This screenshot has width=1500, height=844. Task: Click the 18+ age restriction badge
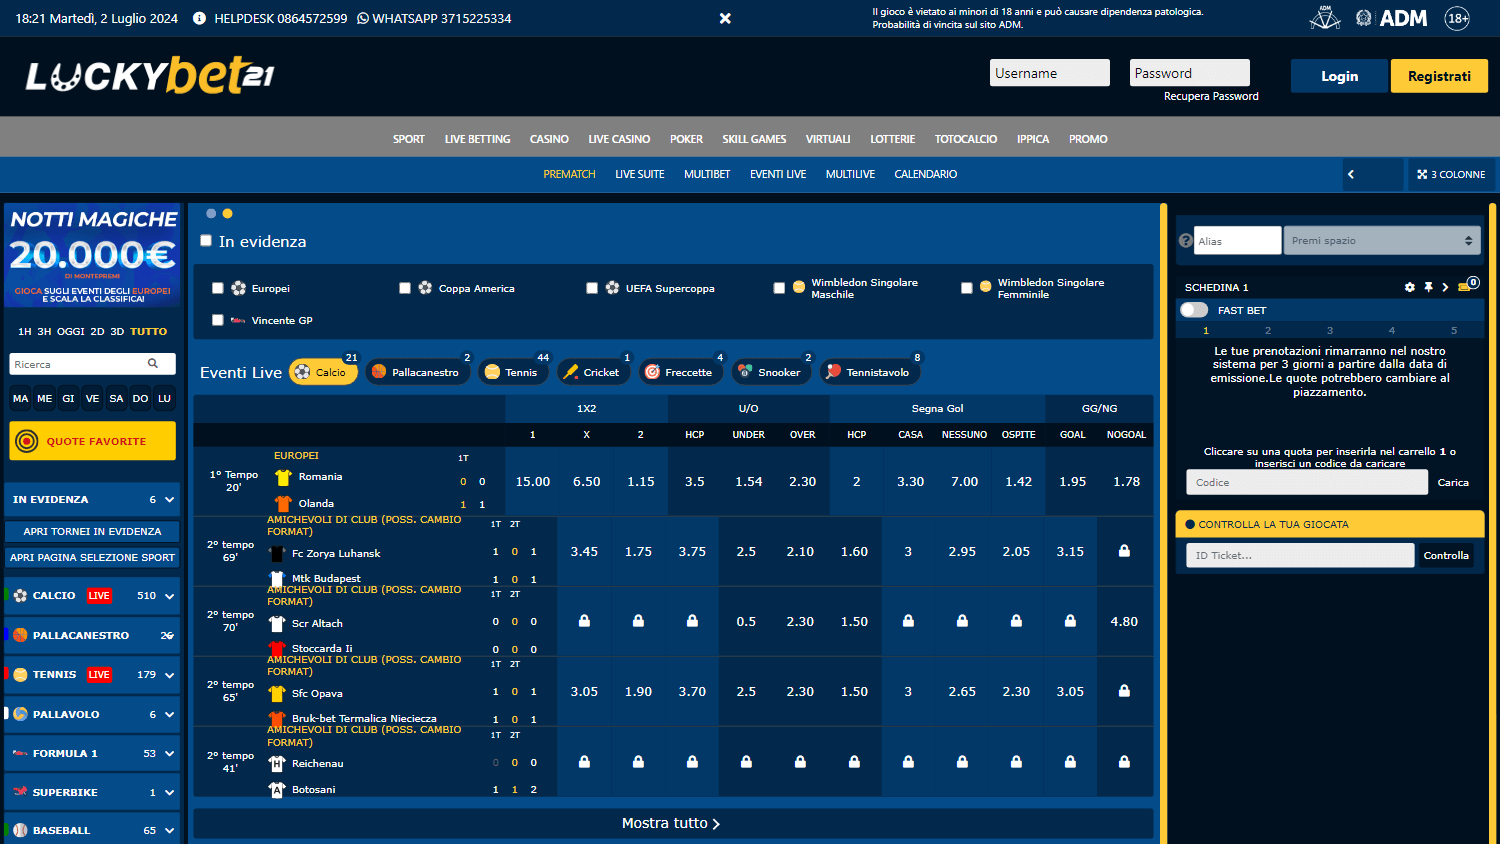(1457, 18)
